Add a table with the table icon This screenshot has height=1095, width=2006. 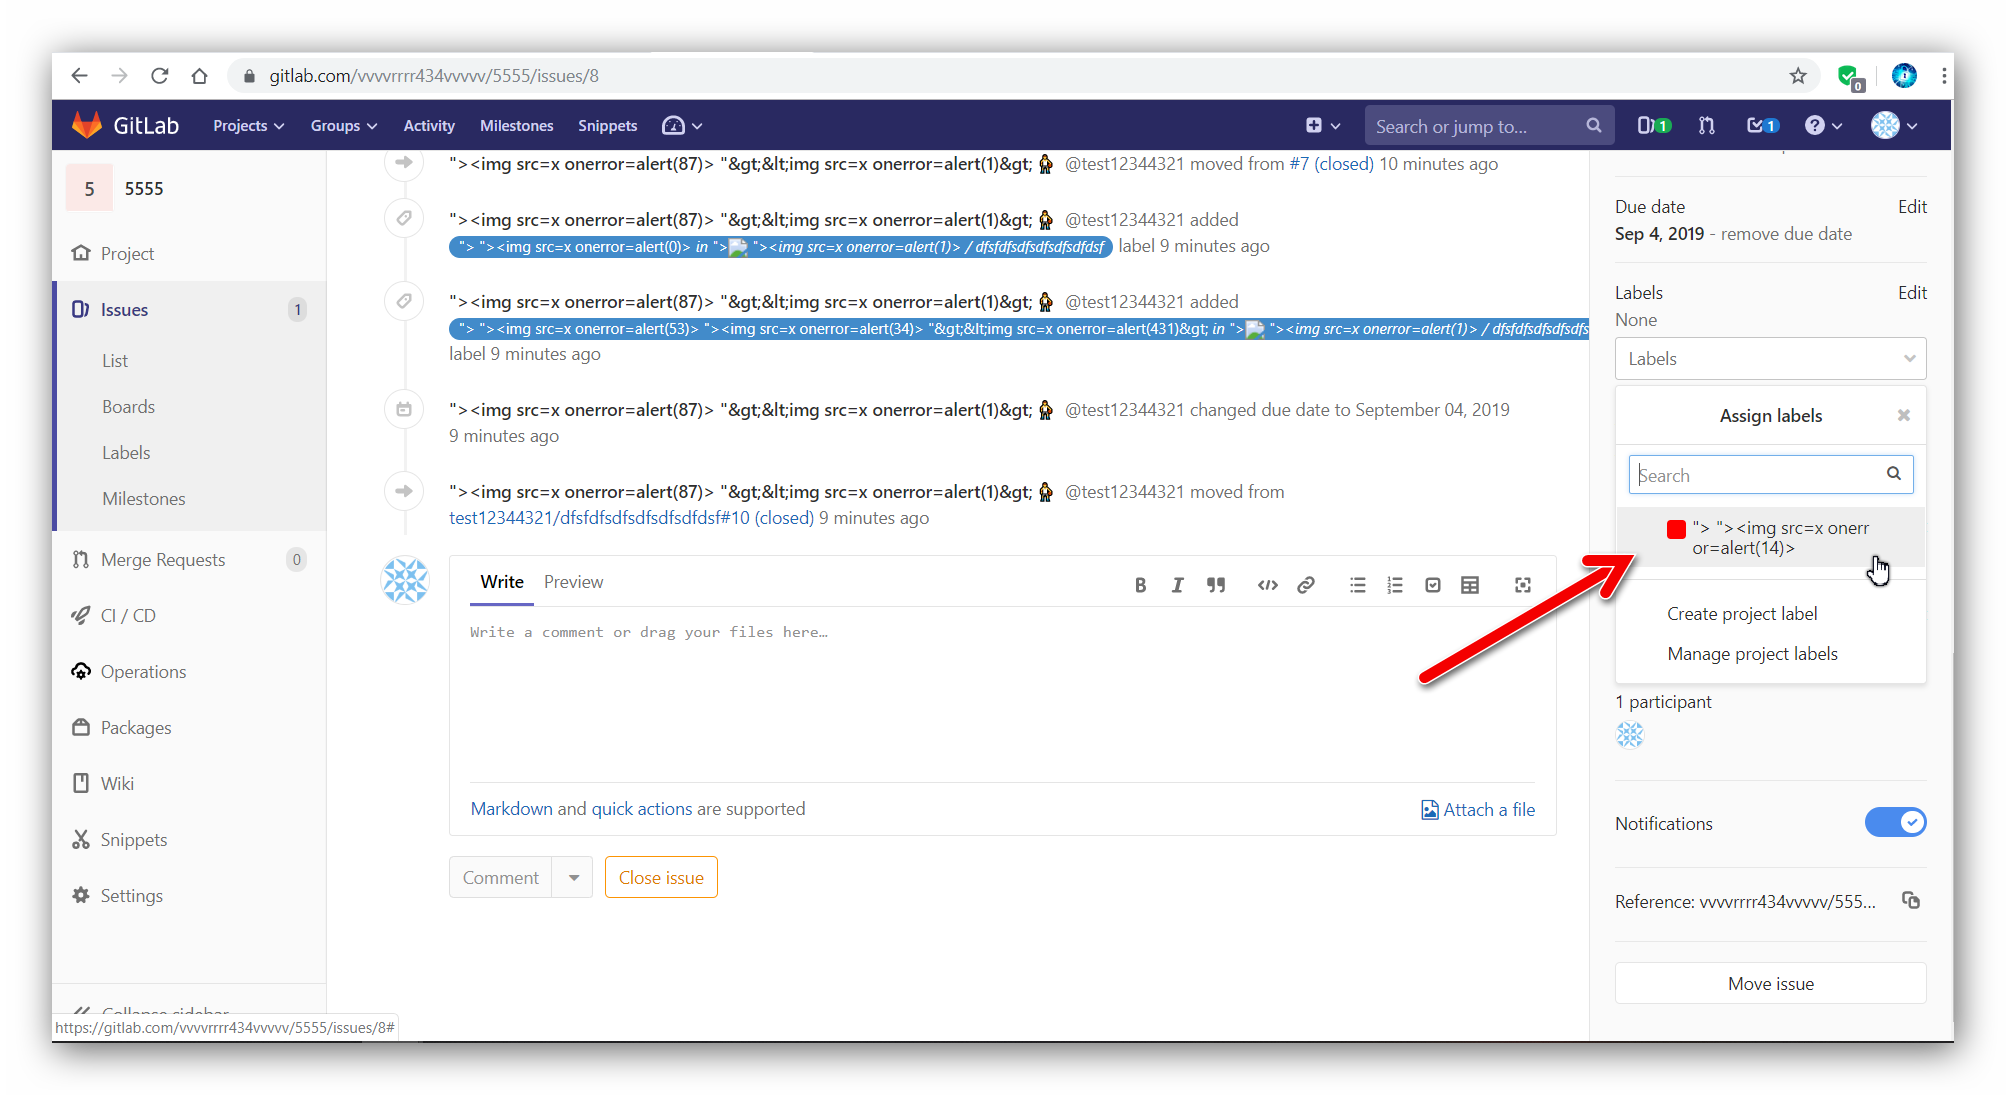1470,585
